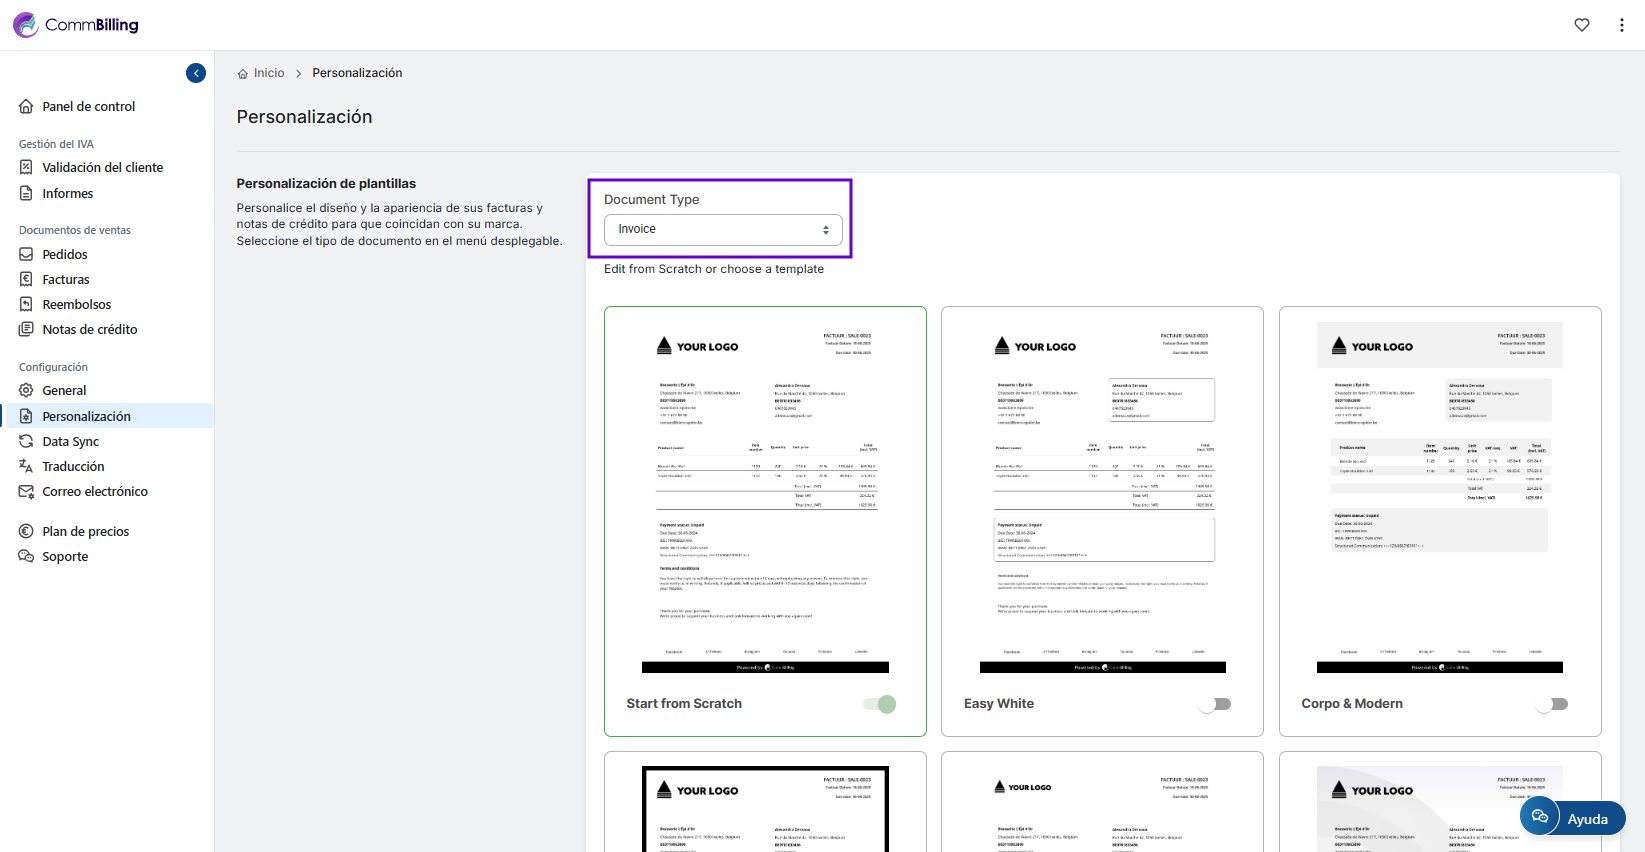1645x852 pixels.
Task: Click the heart favorites icon
Action: coord(1581,25)
